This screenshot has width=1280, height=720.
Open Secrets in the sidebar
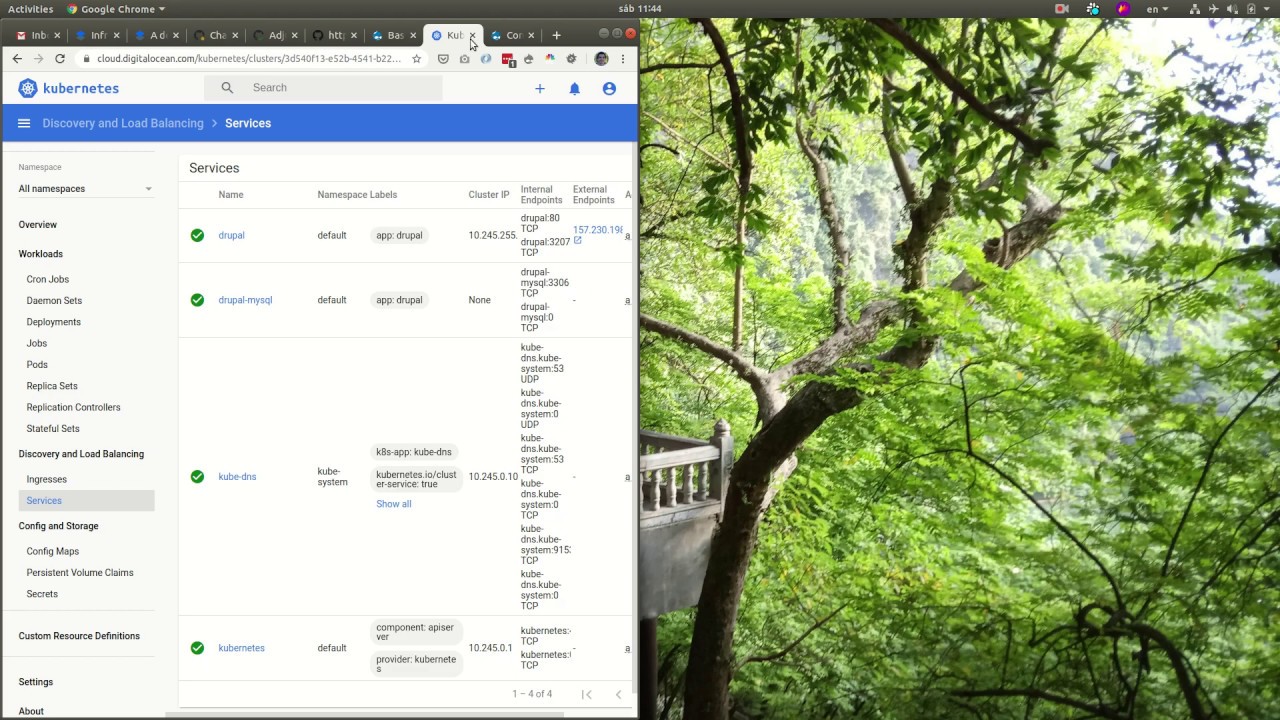click(x=42, y=594)
